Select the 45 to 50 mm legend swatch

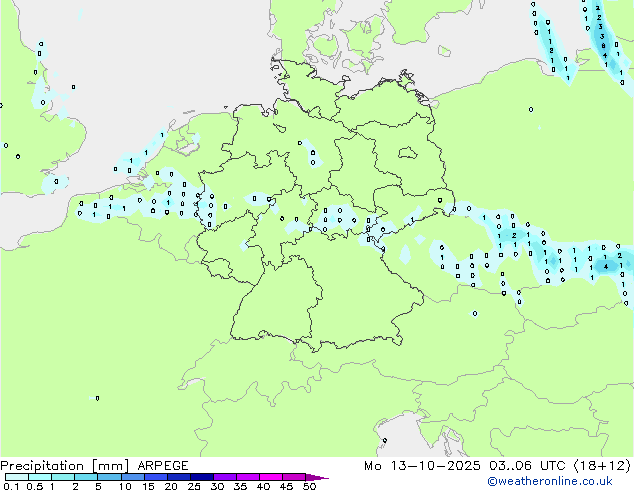pyautogui.click(x=294, y=477)
